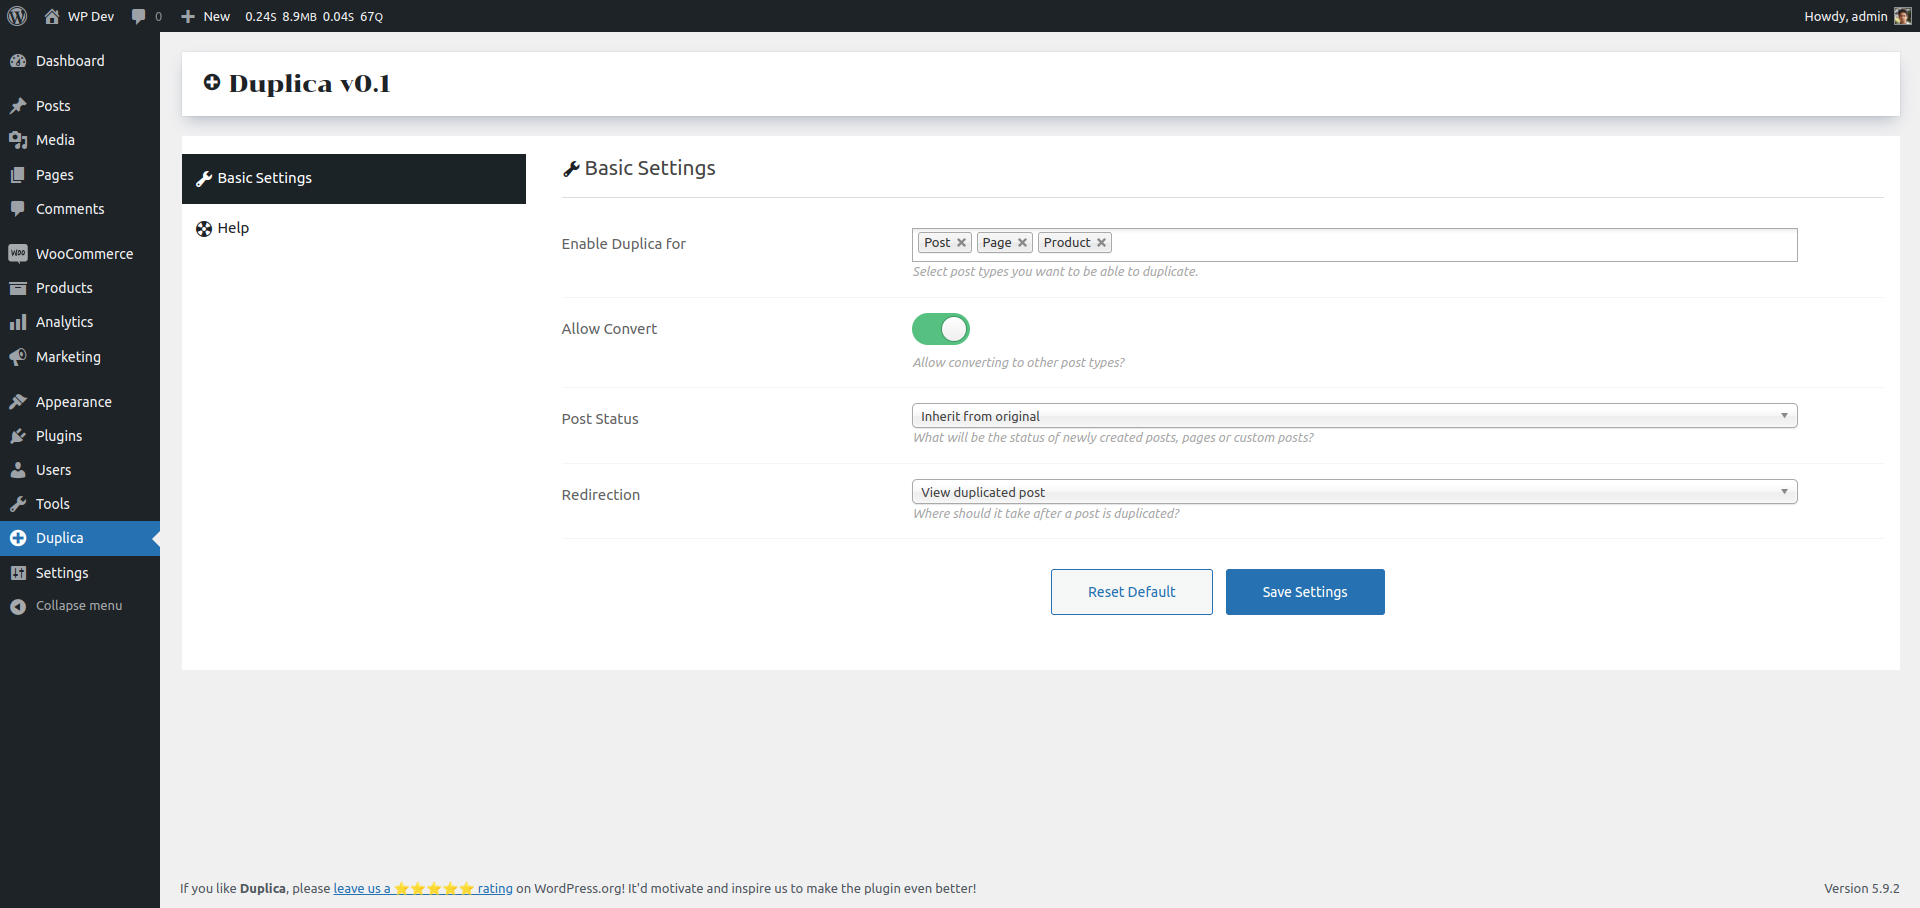Click the Analytics bar chart icon

(18, 322)
